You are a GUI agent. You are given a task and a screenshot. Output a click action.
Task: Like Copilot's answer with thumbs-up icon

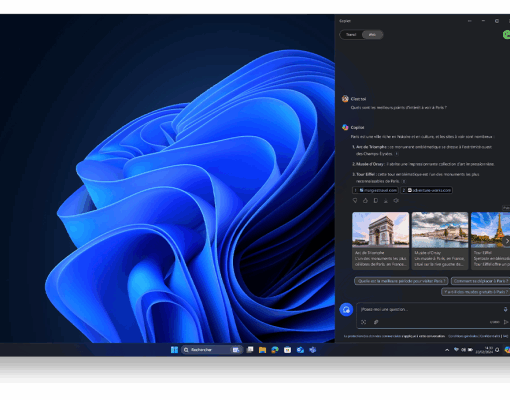365,200
